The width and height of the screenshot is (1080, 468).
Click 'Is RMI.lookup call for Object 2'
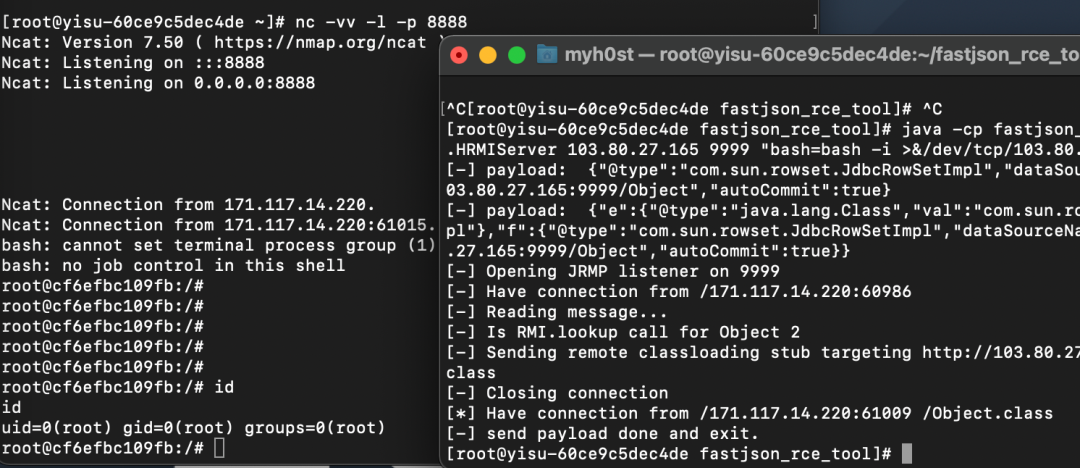(623, 332)
